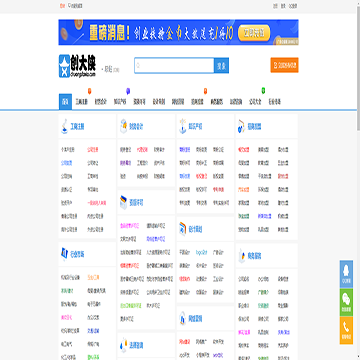
Task: Click the orange button right of search
Action: tap(284, 65)
